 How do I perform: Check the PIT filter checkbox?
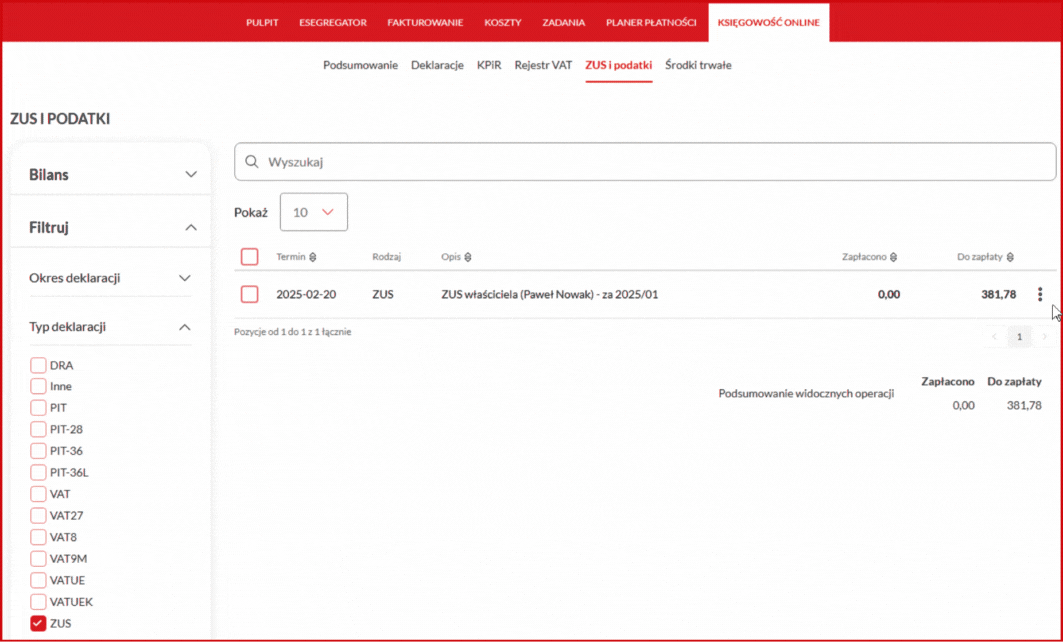click(38, 408)
